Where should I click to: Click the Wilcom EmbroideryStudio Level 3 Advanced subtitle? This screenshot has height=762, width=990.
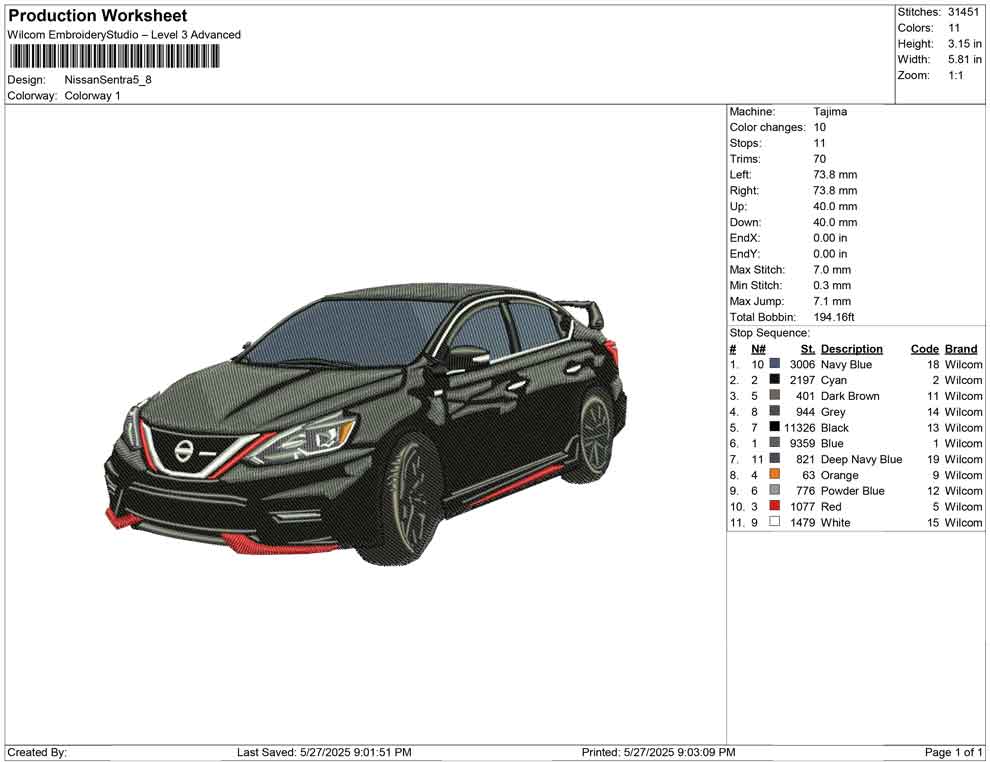pyautogui.click(x=124, y=35)
